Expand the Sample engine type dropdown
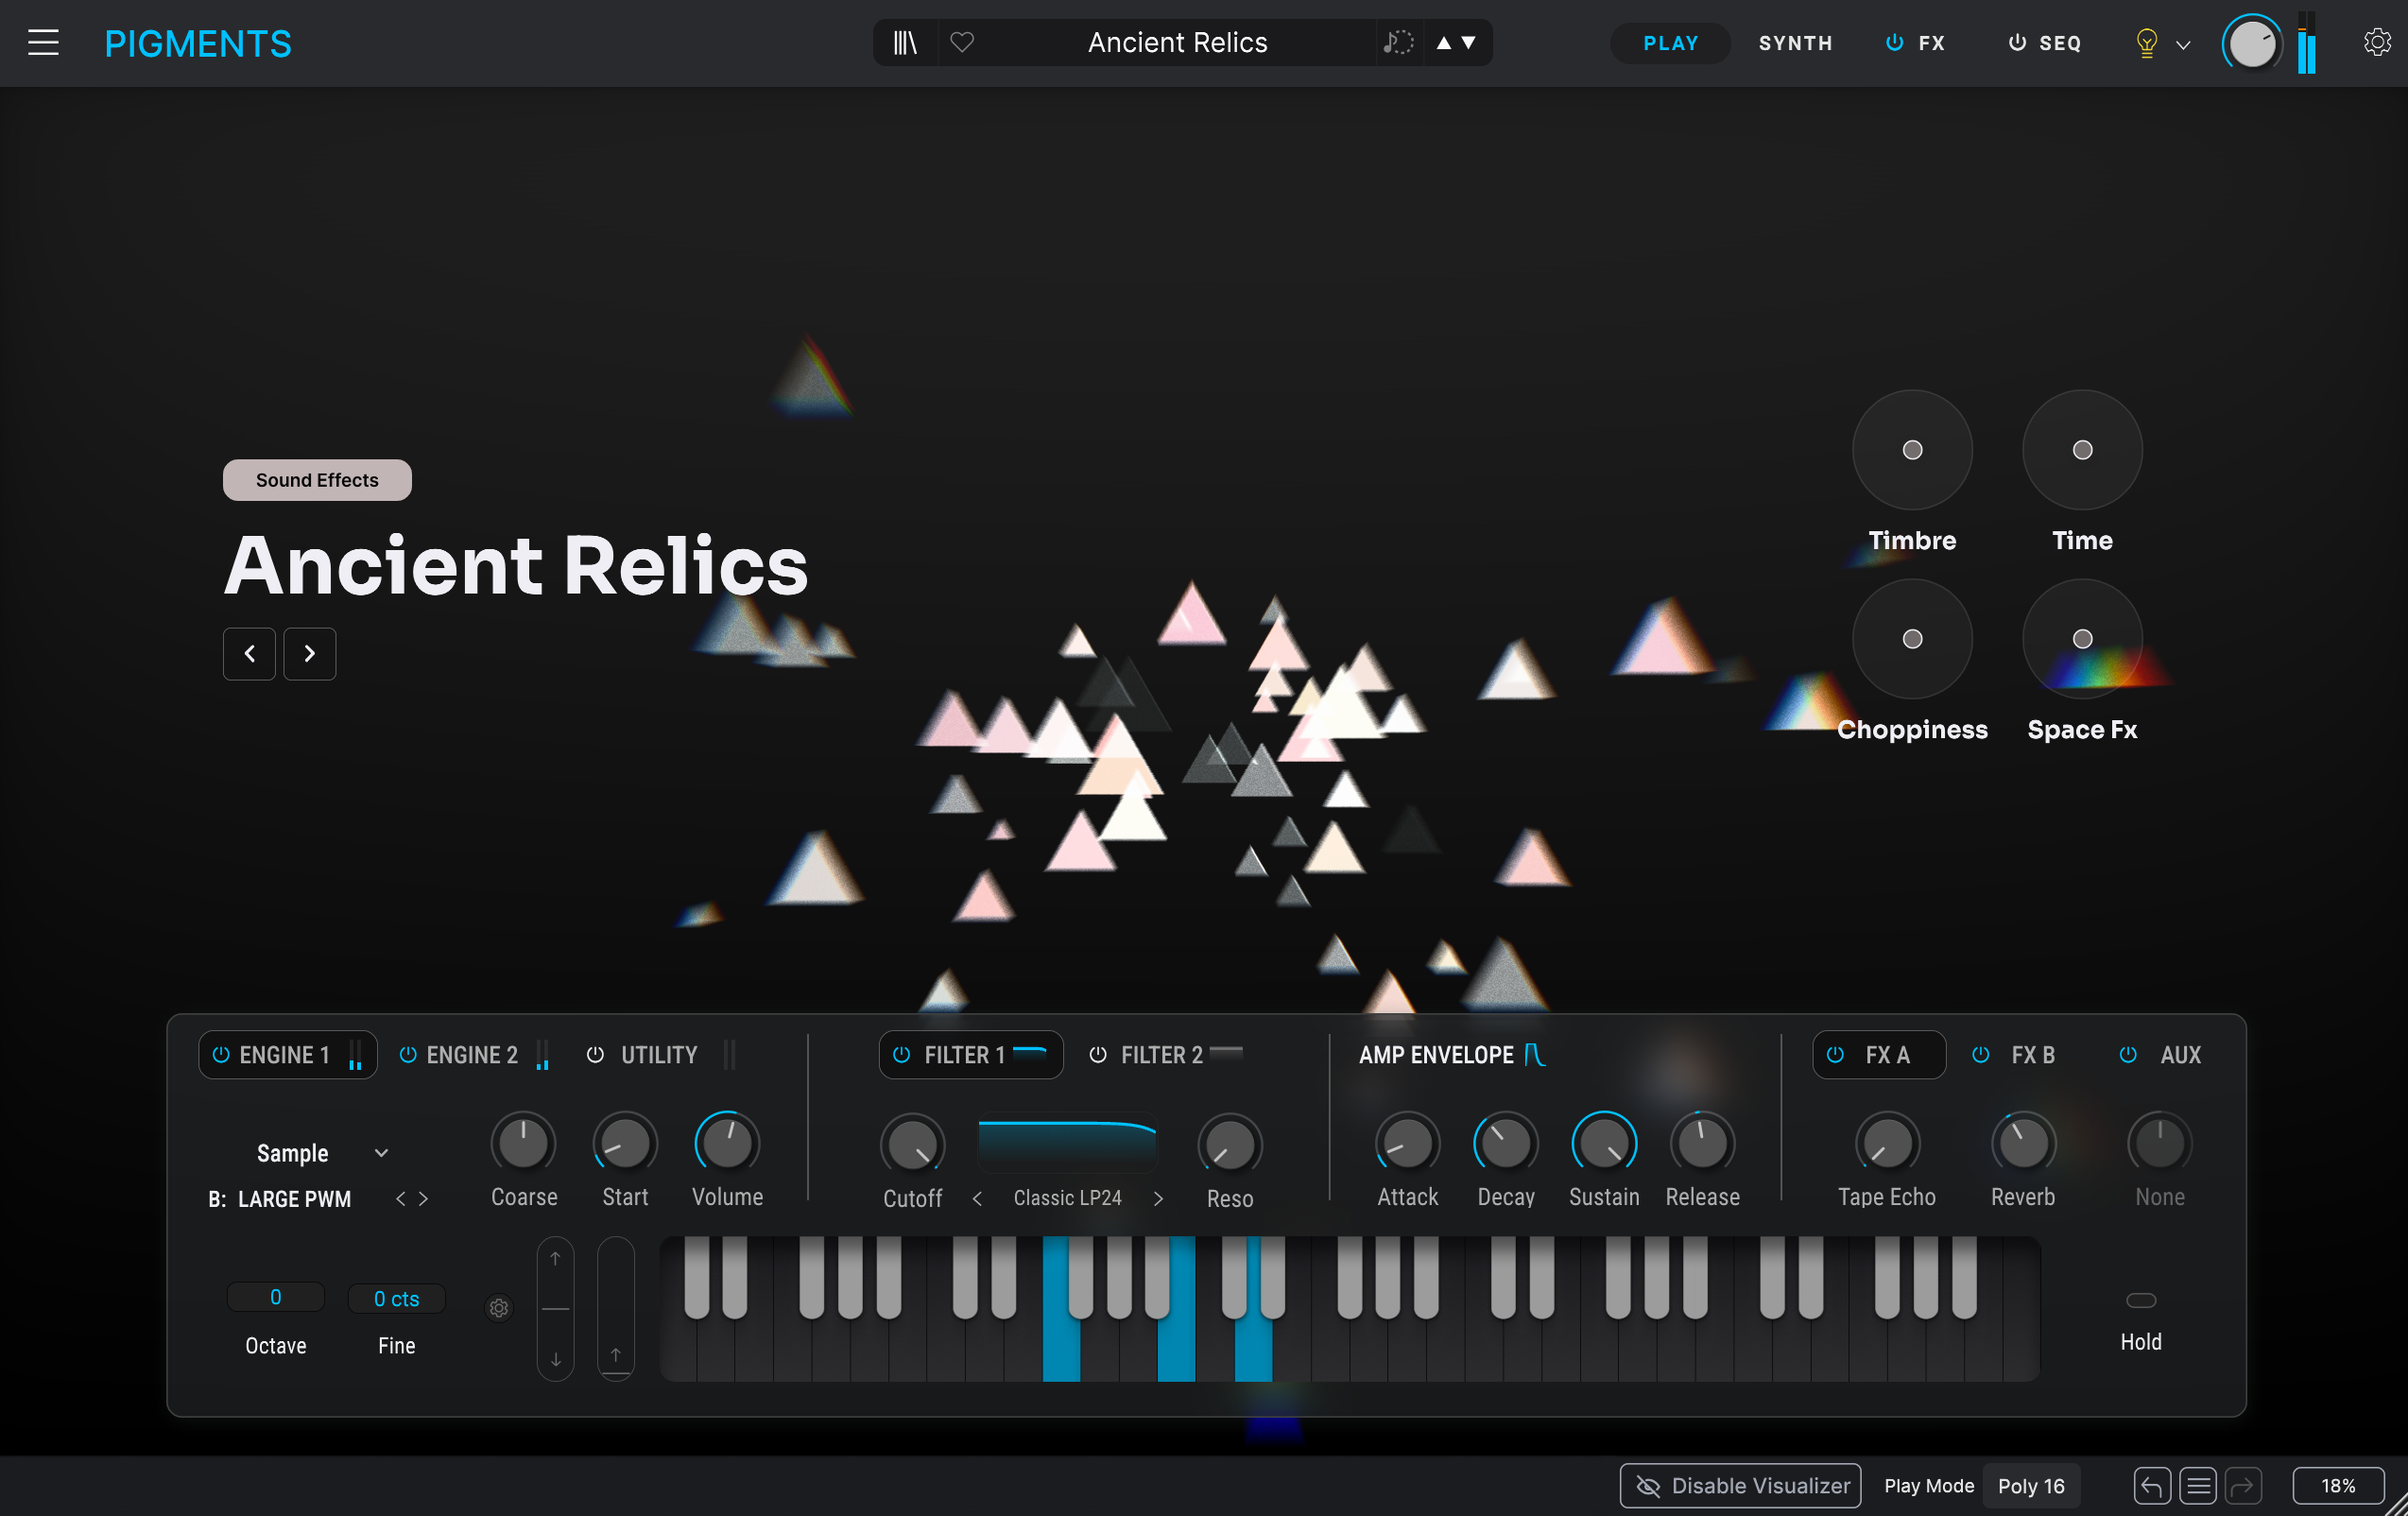This screenshot has width=2408, height=1516. [381, 1153]
